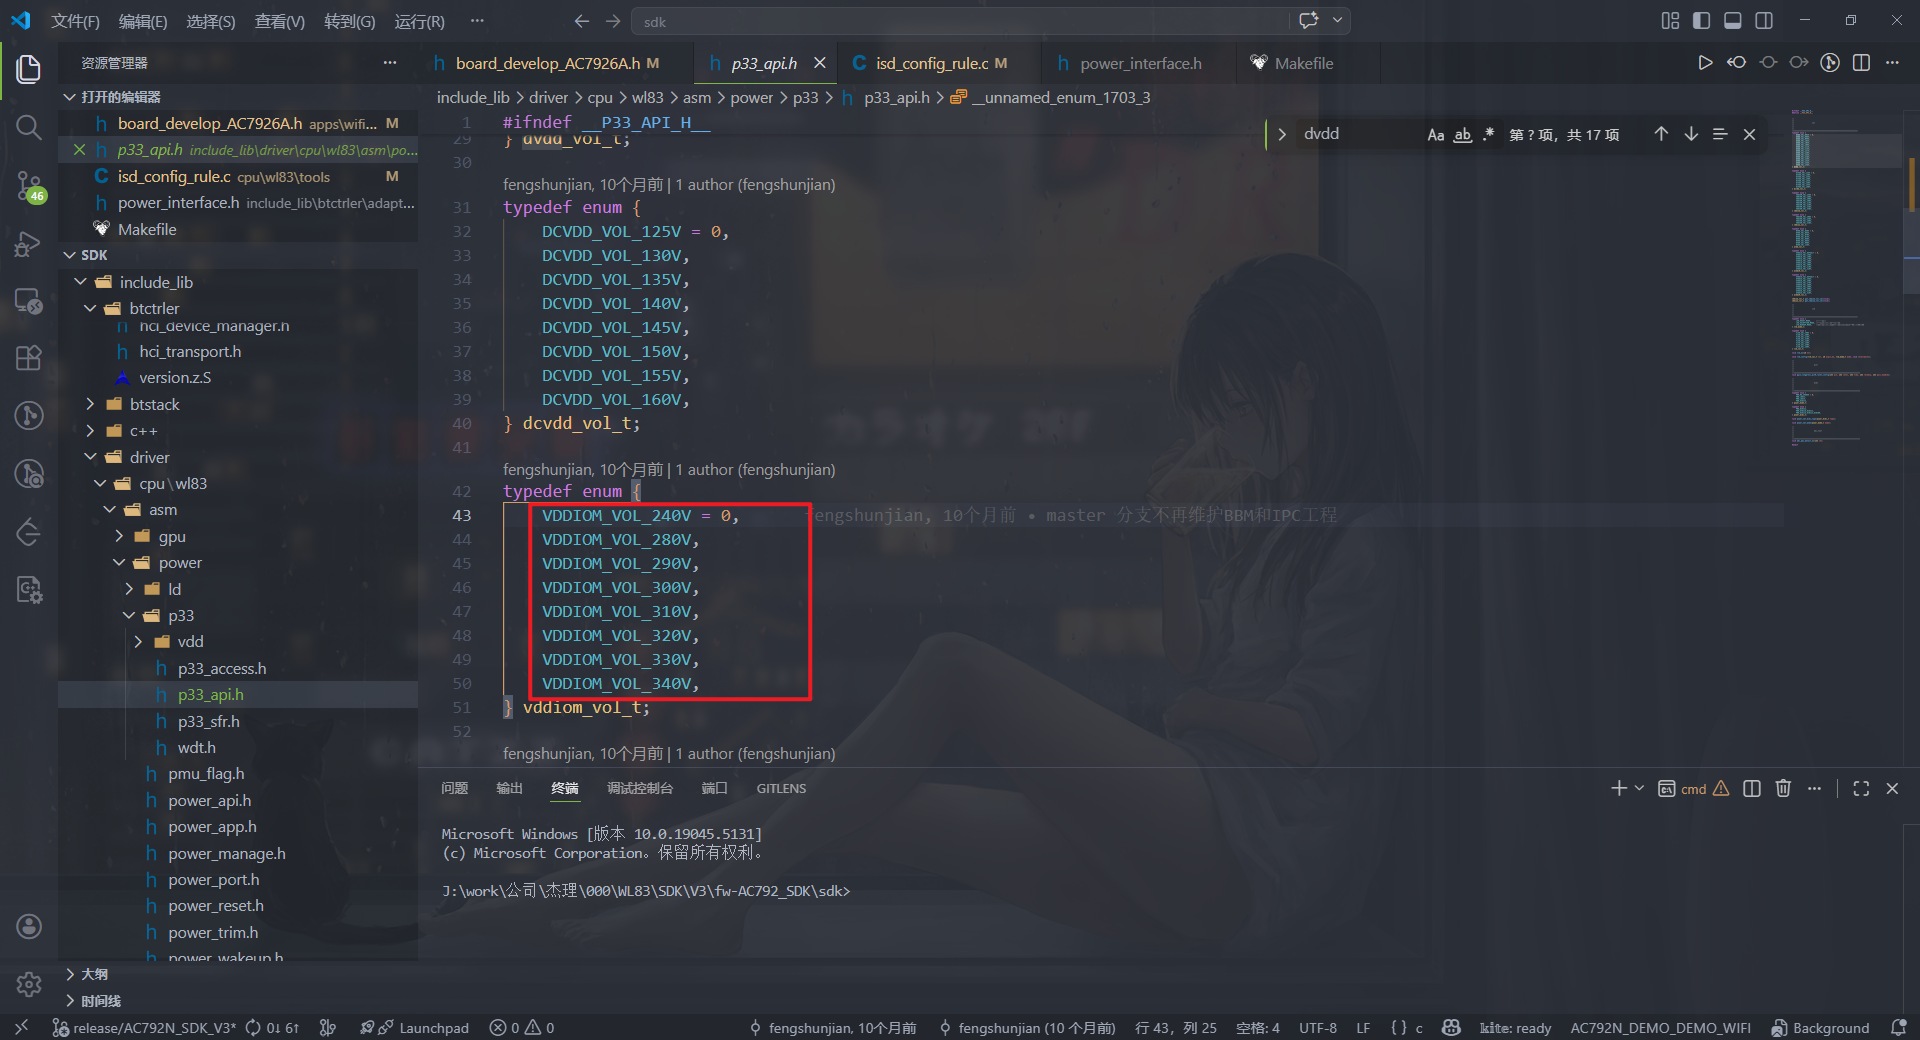Image resolution: width=1920 pixels, height=1040 pixels.
Task: Click the editor minimap slider
Action: pyautogui.click(x=1846, y=150)
